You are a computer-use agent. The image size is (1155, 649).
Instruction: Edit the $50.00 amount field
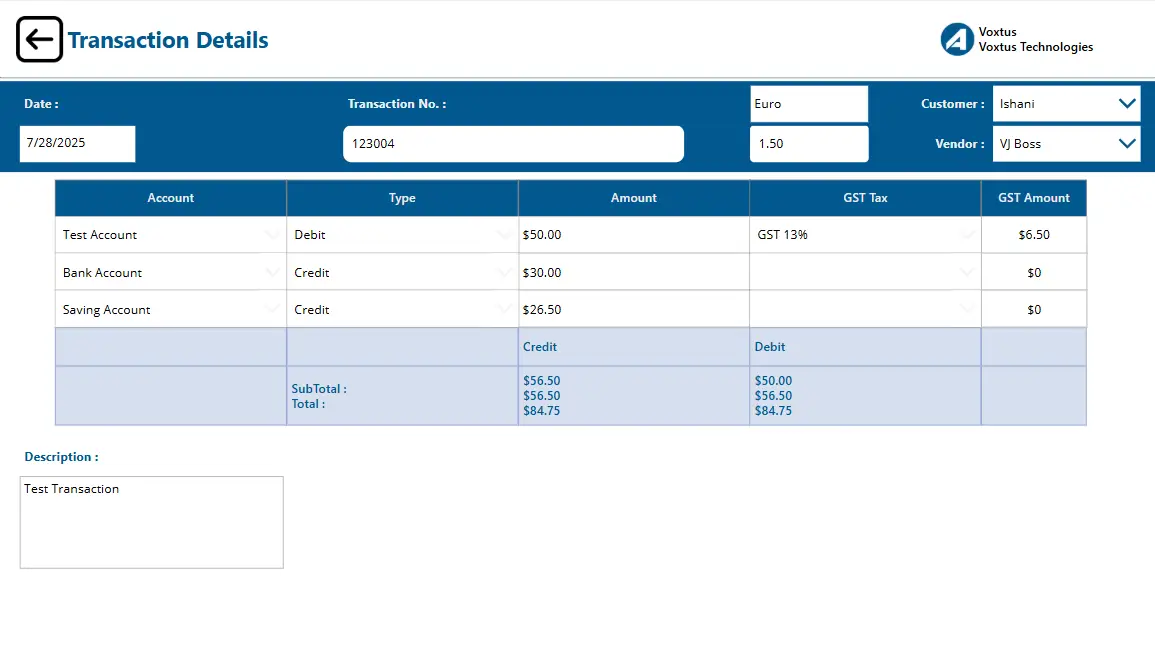pyautogui.click(x=633, y=235)
